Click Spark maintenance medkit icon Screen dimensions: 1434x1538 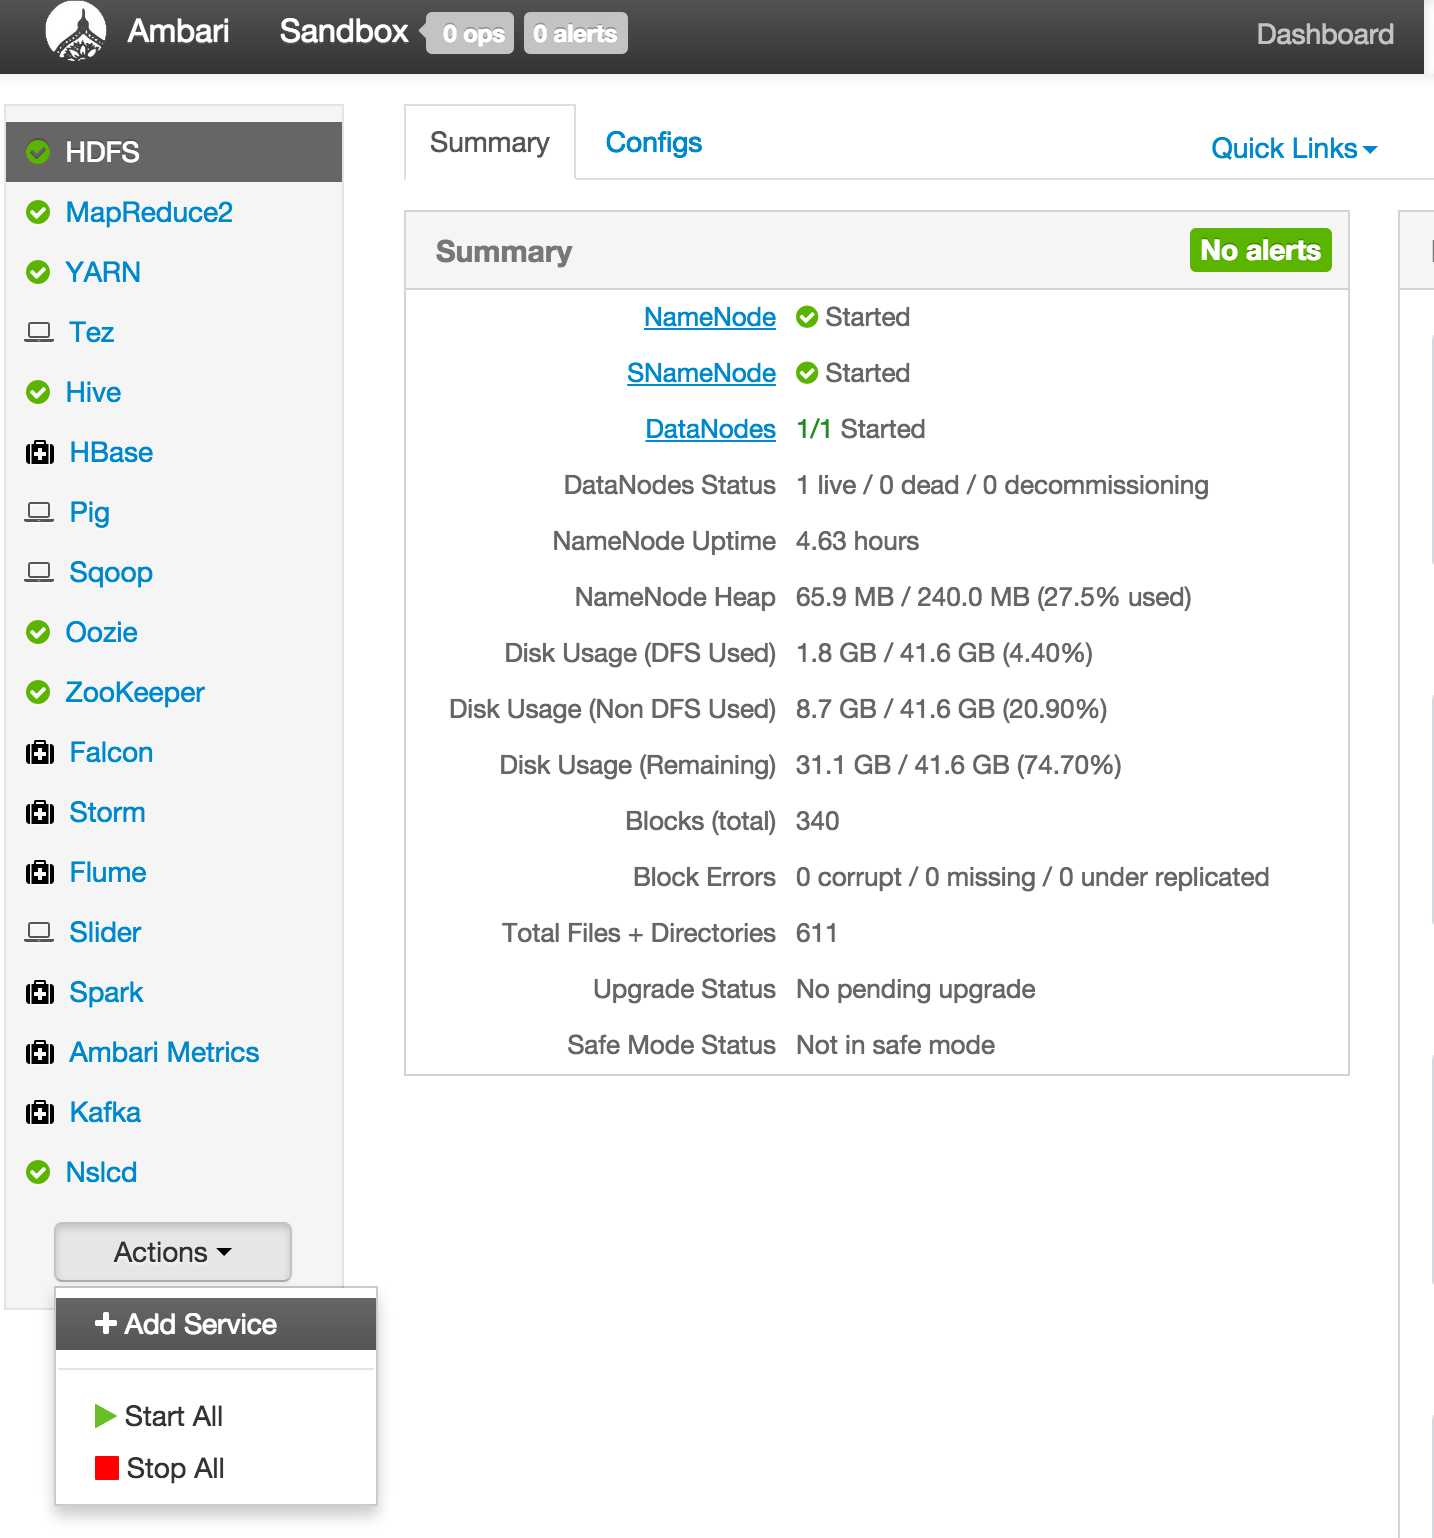click(40, 992)
